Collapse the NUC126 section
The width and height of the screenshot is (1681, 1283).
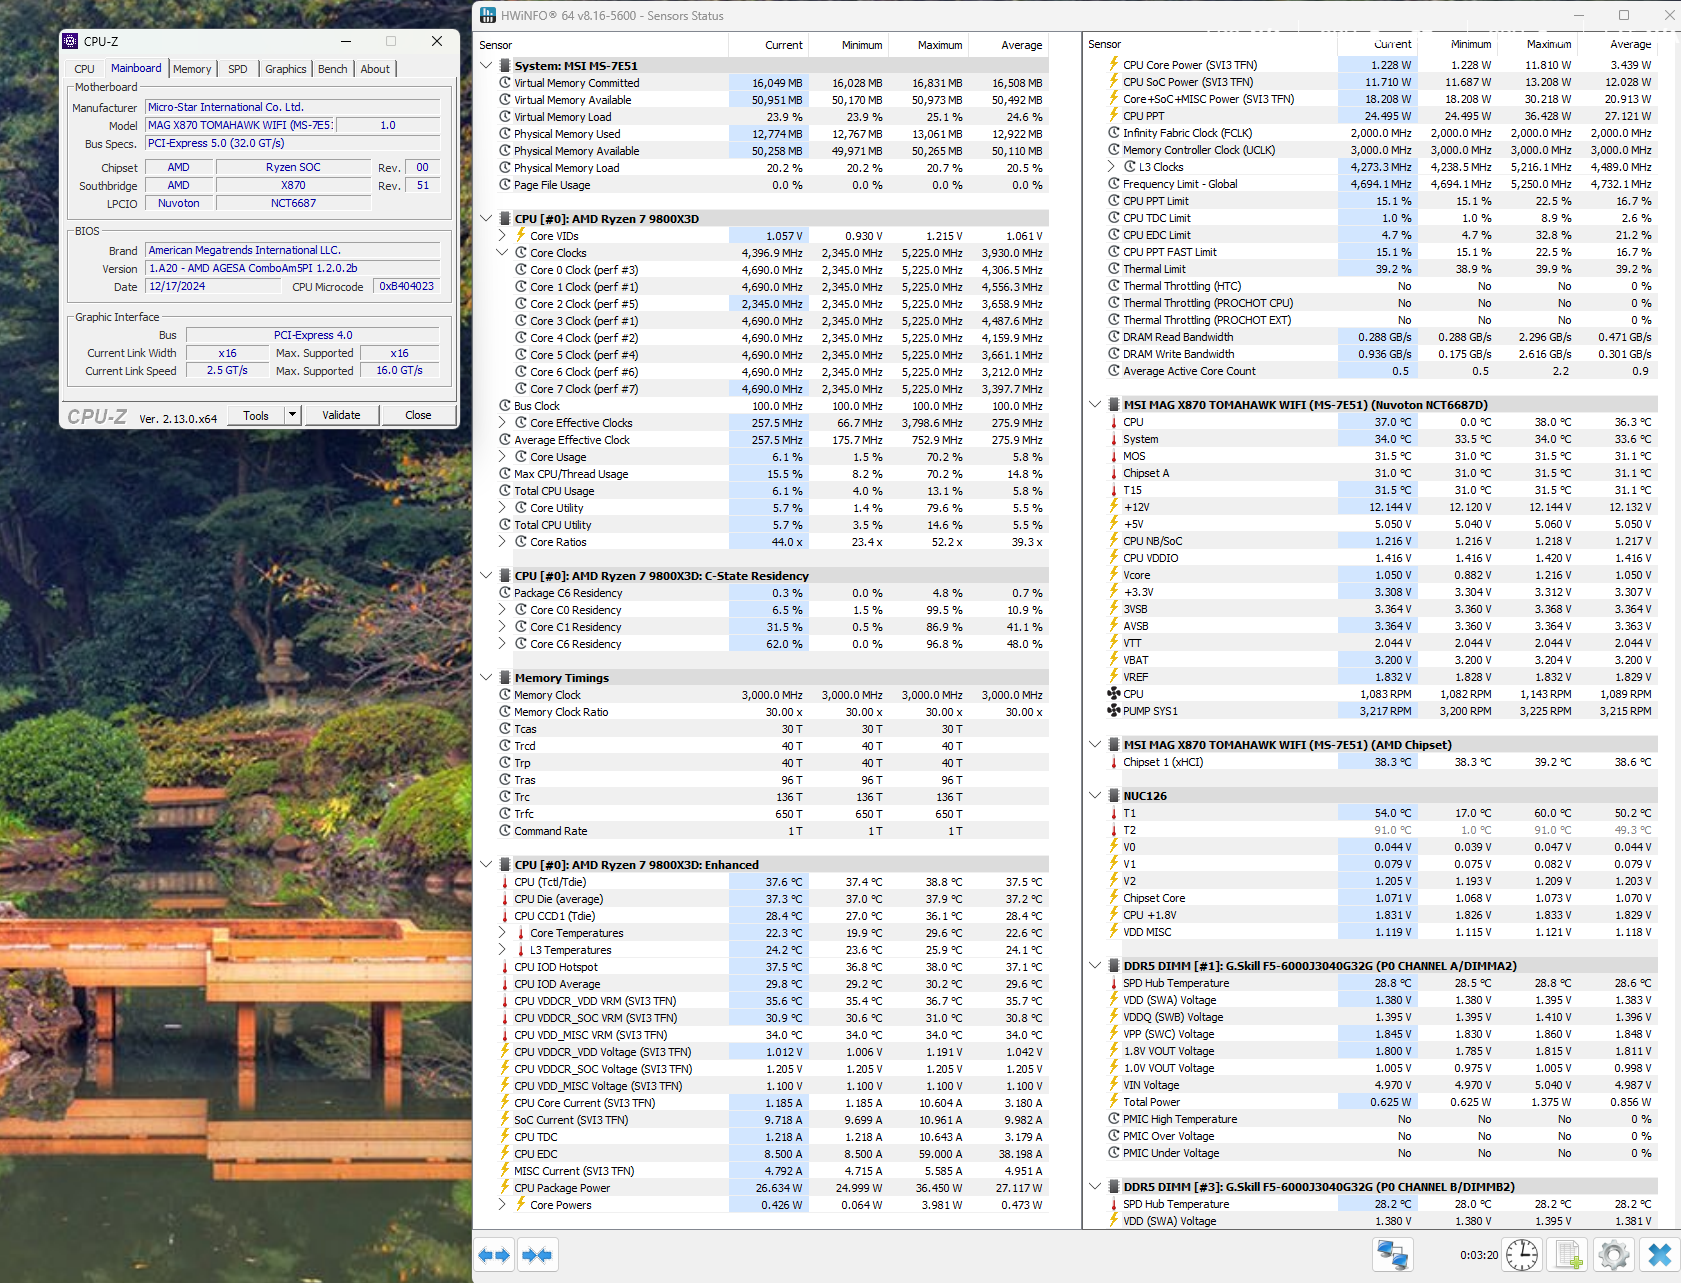click(x=1095, y=796)
